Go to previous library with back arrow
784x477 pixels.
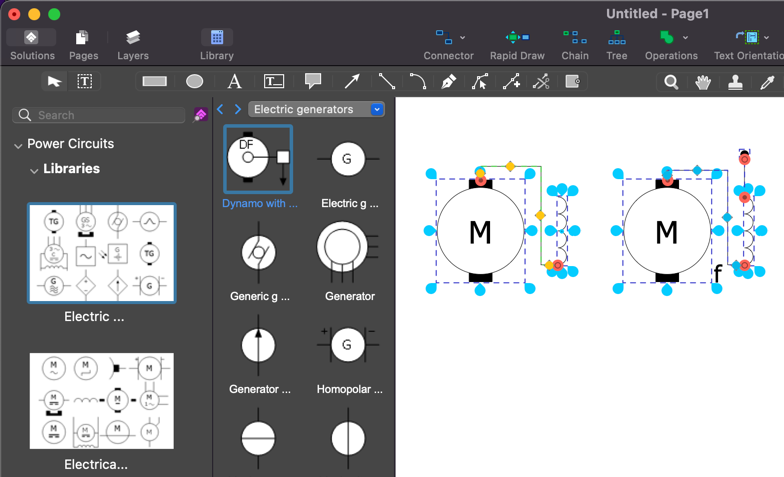pos(220,109)
